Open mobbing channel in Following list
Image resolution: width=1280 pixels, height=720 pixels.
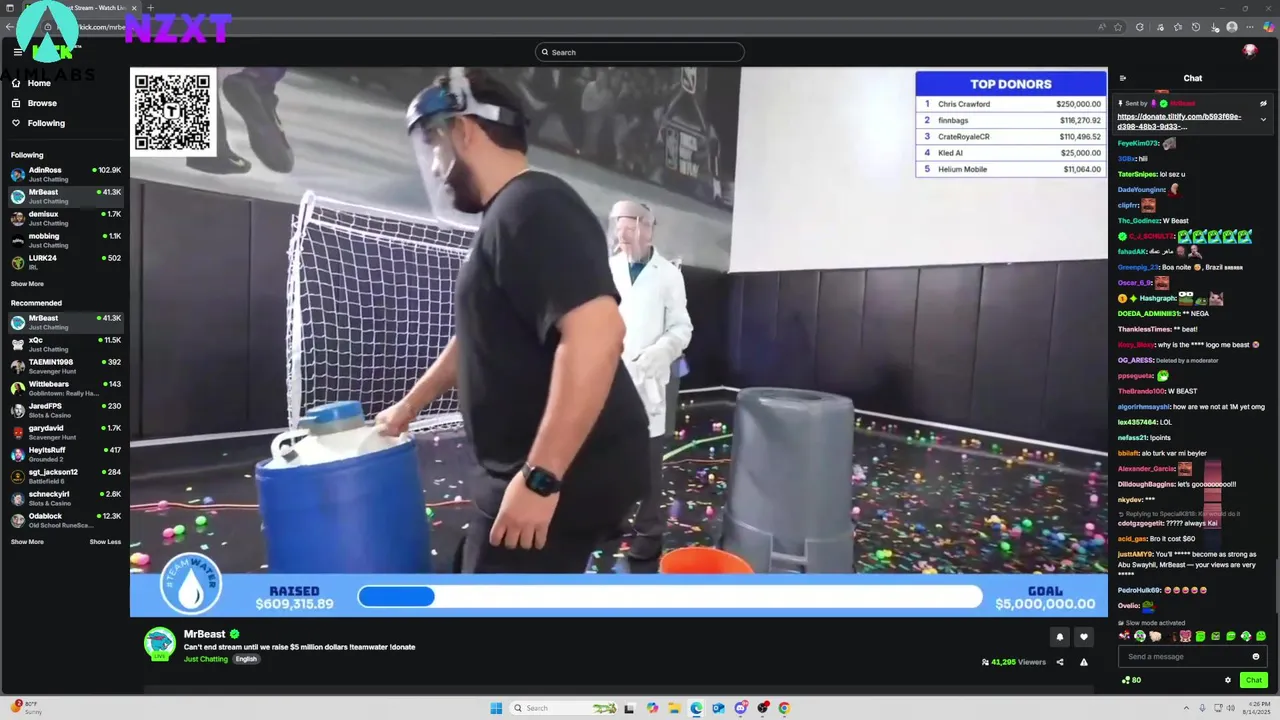pyautogui.click(x=66, y=240)
